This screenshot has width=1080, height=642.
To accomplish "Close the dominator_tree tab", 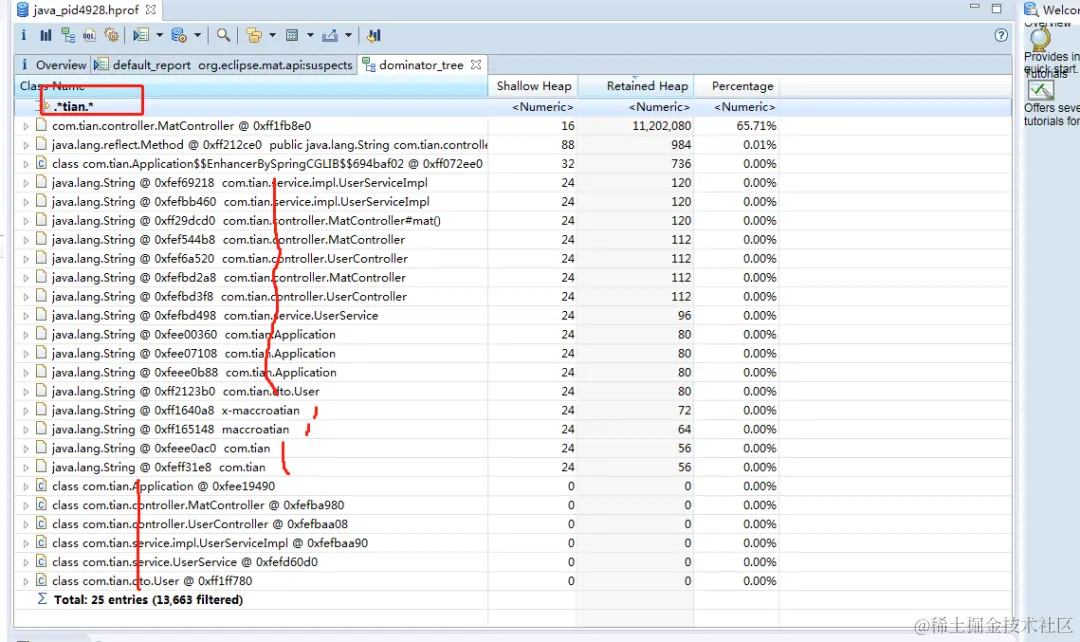I will [x=476, y=64].
